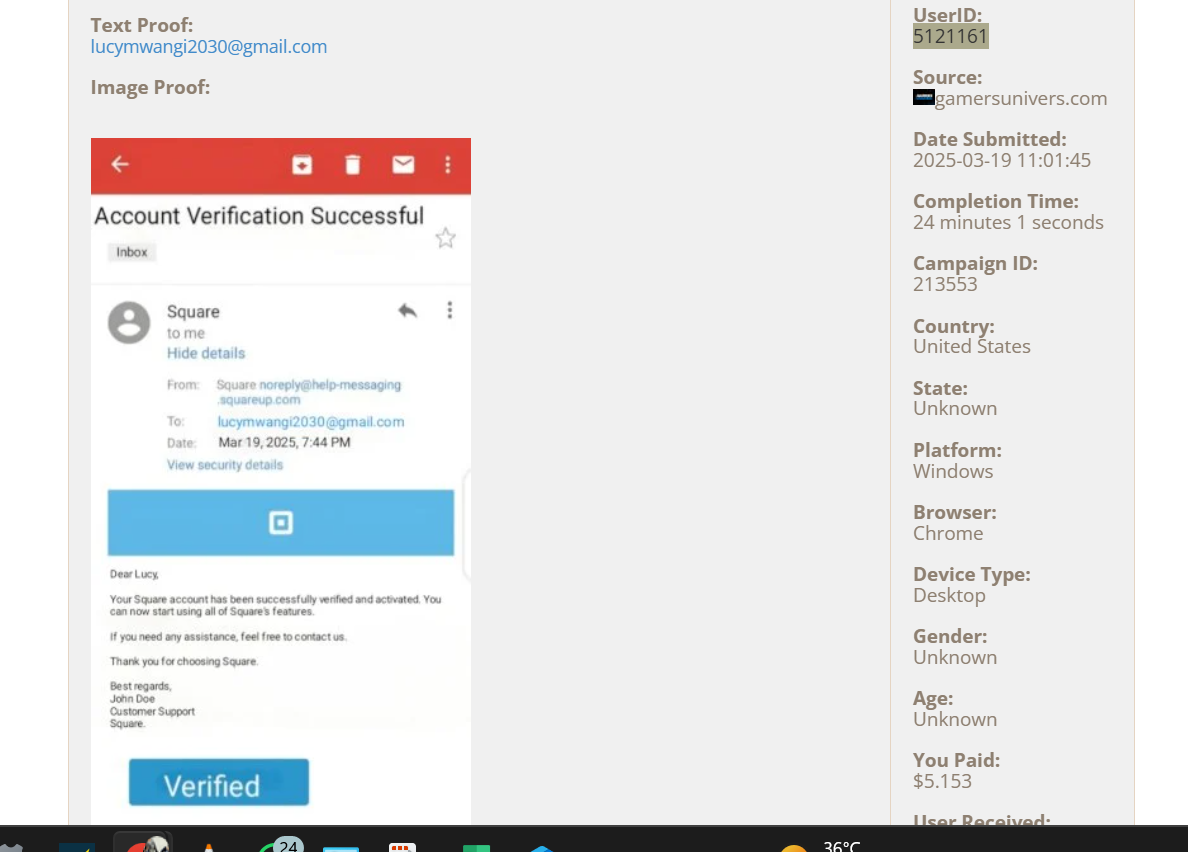The width and height of the screenshot is (1188, 852).
Task: Click email date Mar 19, 2025, 7:44 PM
Action: pyautogui.click(x=284, y=442)
